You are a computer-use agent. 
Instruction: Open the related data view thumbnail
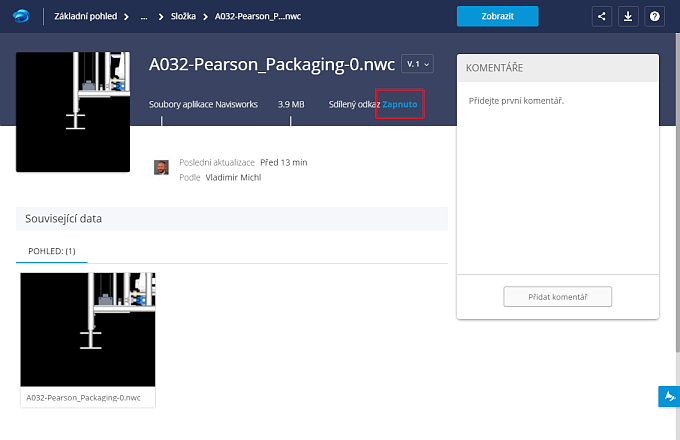pos(88,329)
